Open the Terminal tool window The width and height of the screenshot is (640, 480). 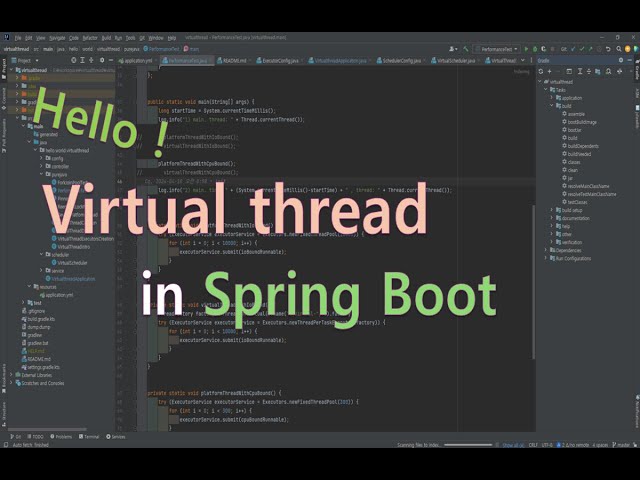pos(89,437)
